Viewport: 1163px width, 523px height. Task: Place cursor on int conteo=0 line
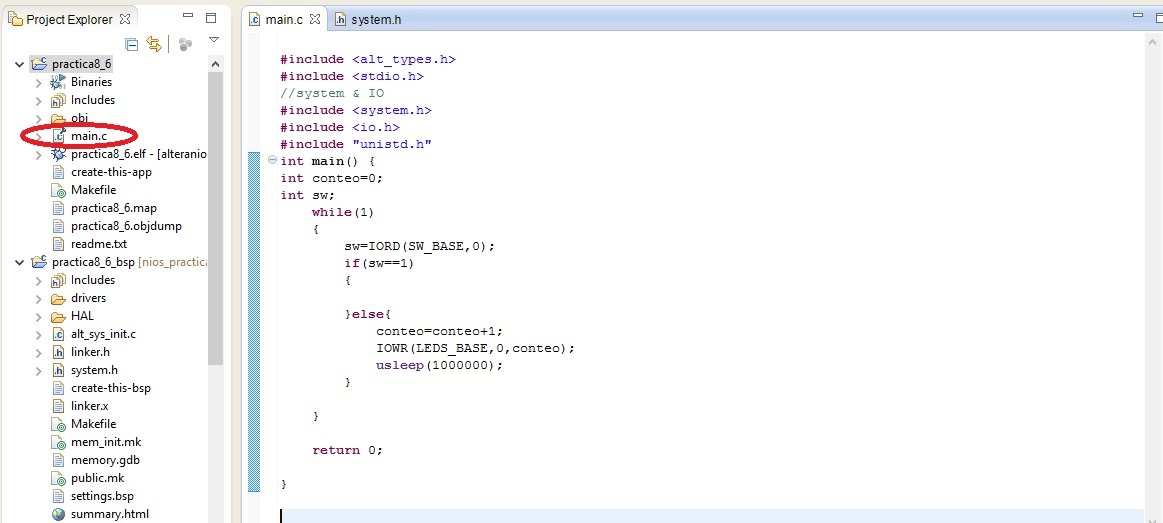pyautogui.click(x=331, y=178)
